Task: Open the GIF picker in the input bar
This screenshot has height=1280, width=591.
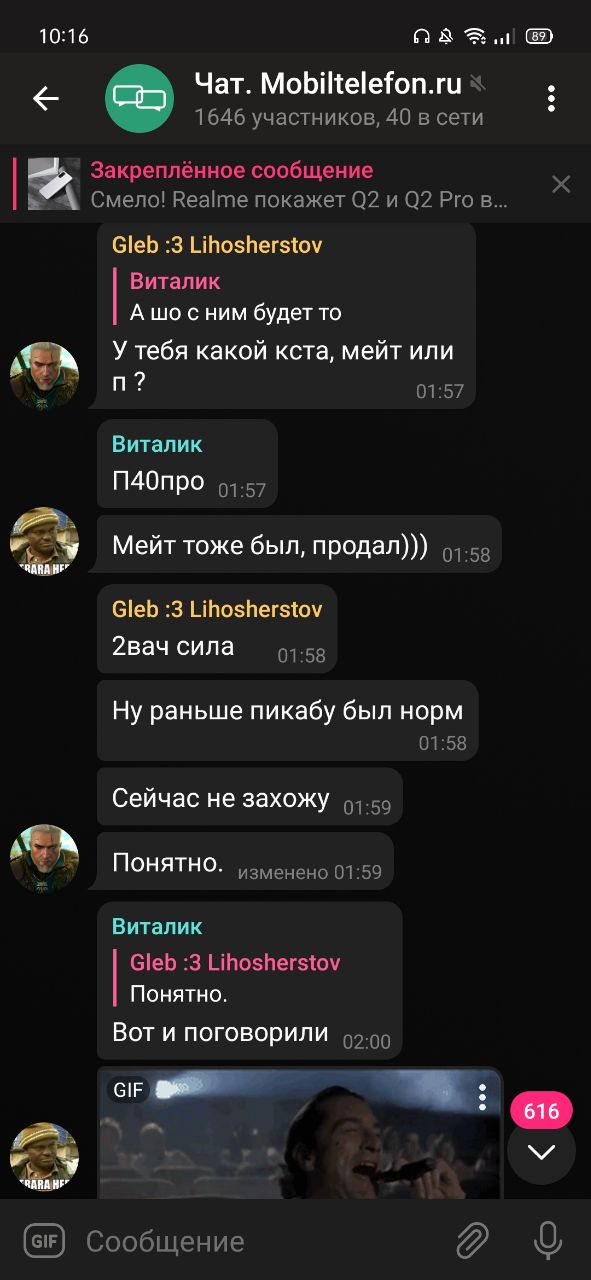Action: (x=44, y=1241)
